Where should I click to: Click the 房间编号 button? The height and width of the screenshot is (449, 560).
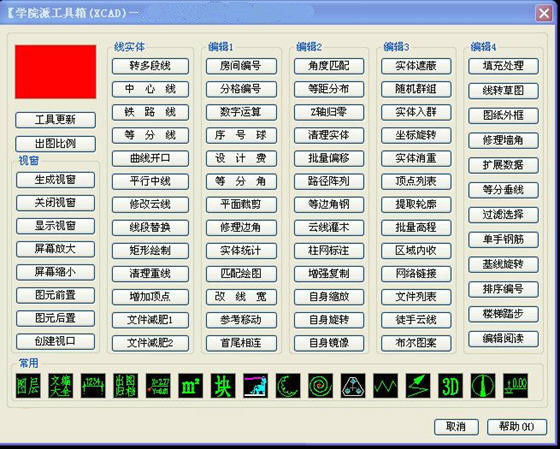241,66
